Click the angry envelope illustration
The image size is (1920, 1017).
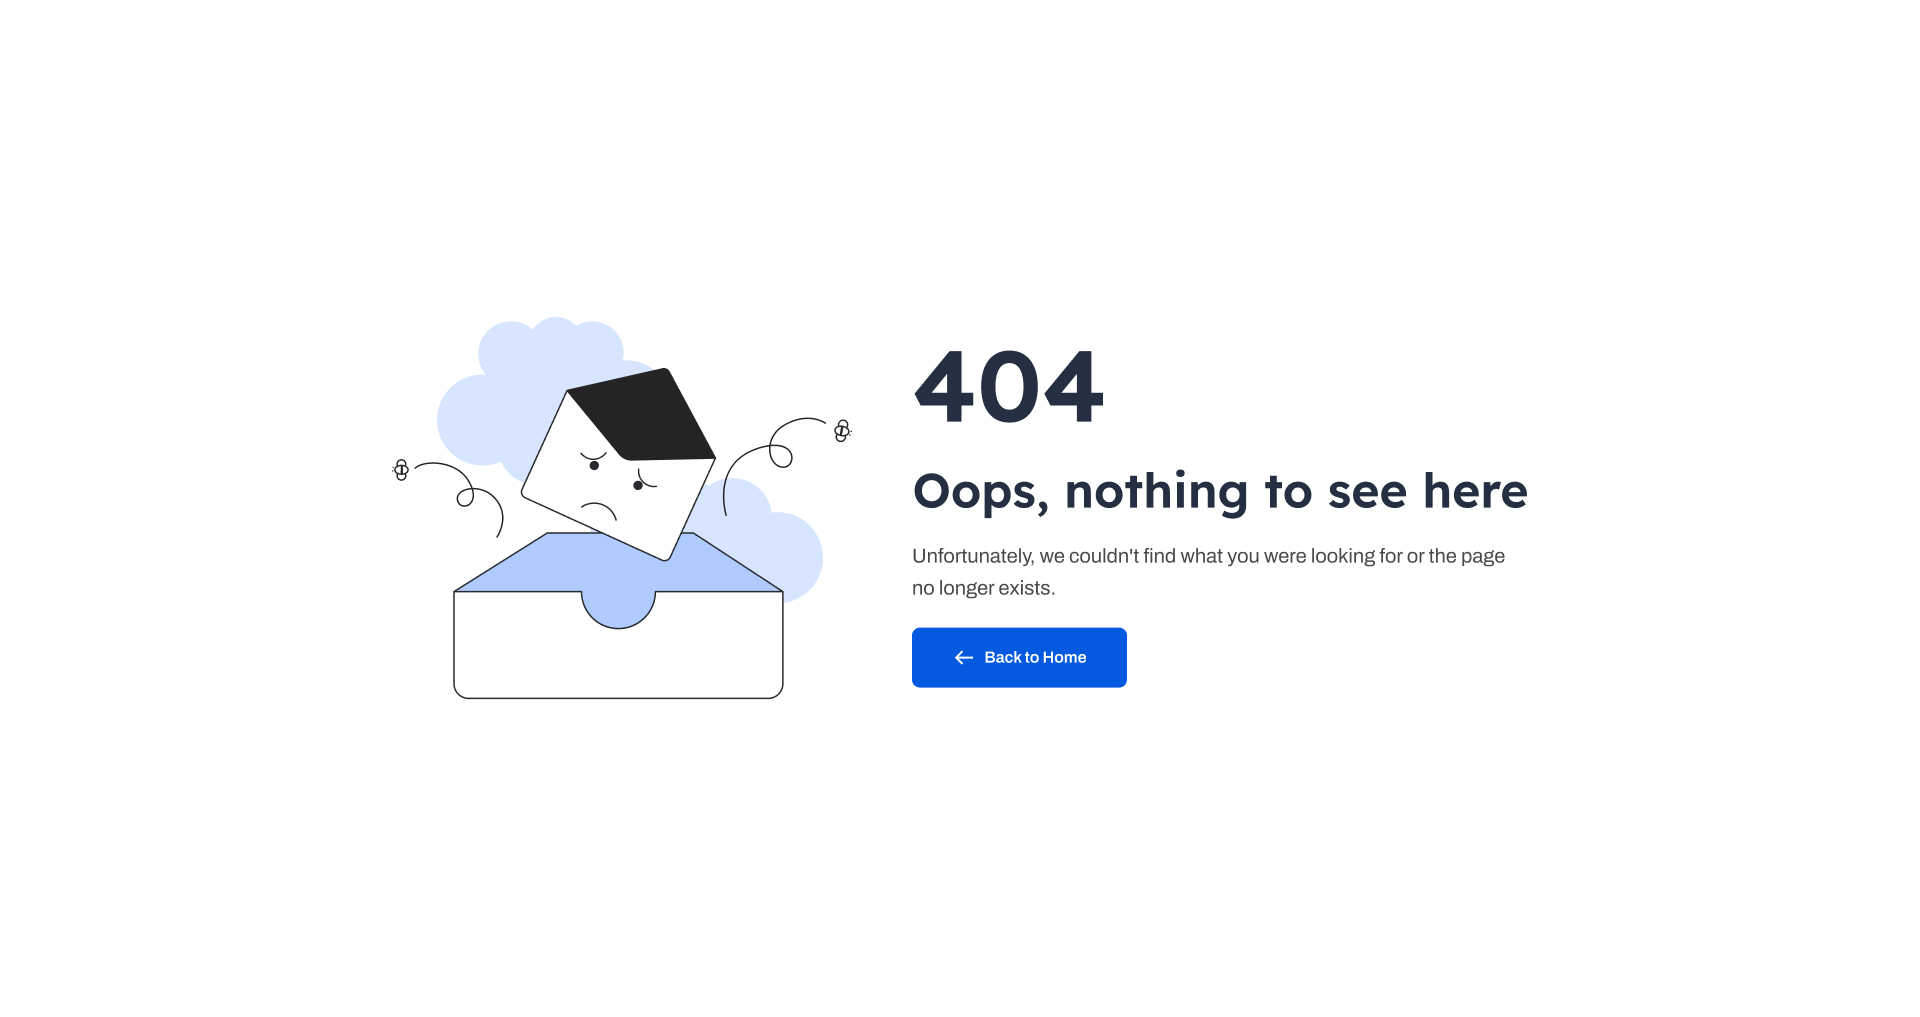coord(618,464)
